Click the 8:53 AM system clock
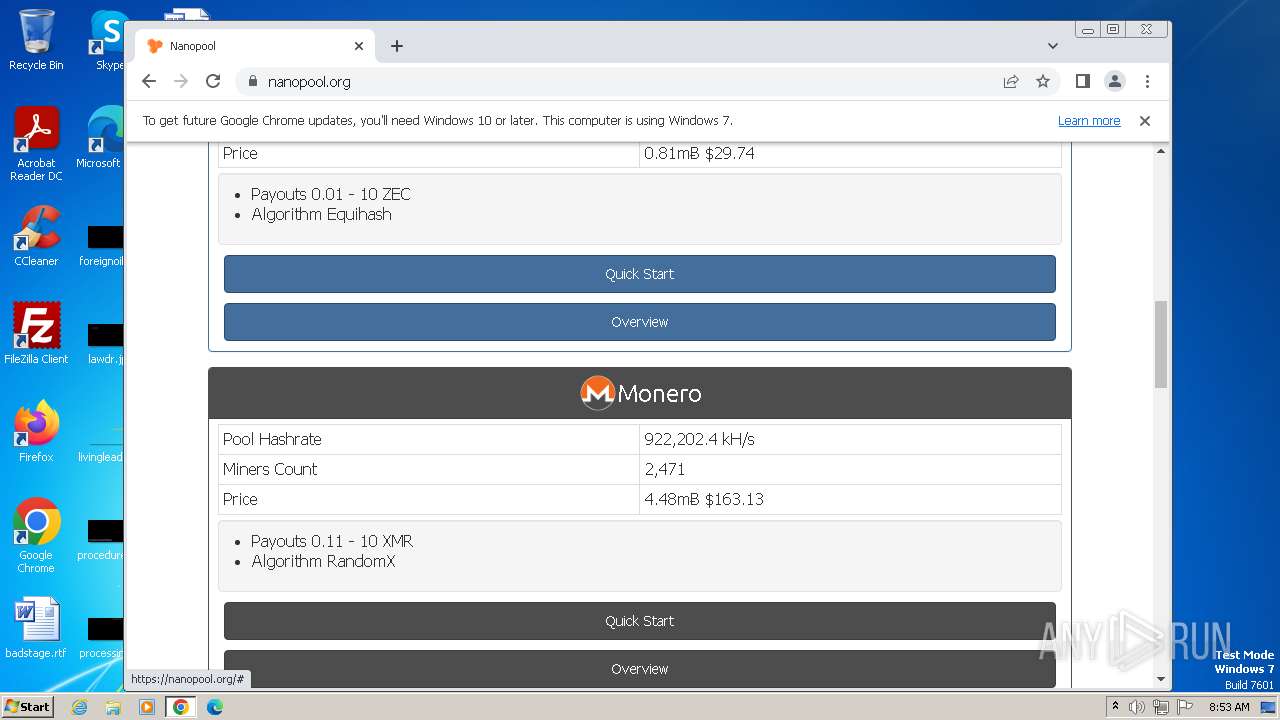1280x720 pixels. click(x=1229, y=707)
